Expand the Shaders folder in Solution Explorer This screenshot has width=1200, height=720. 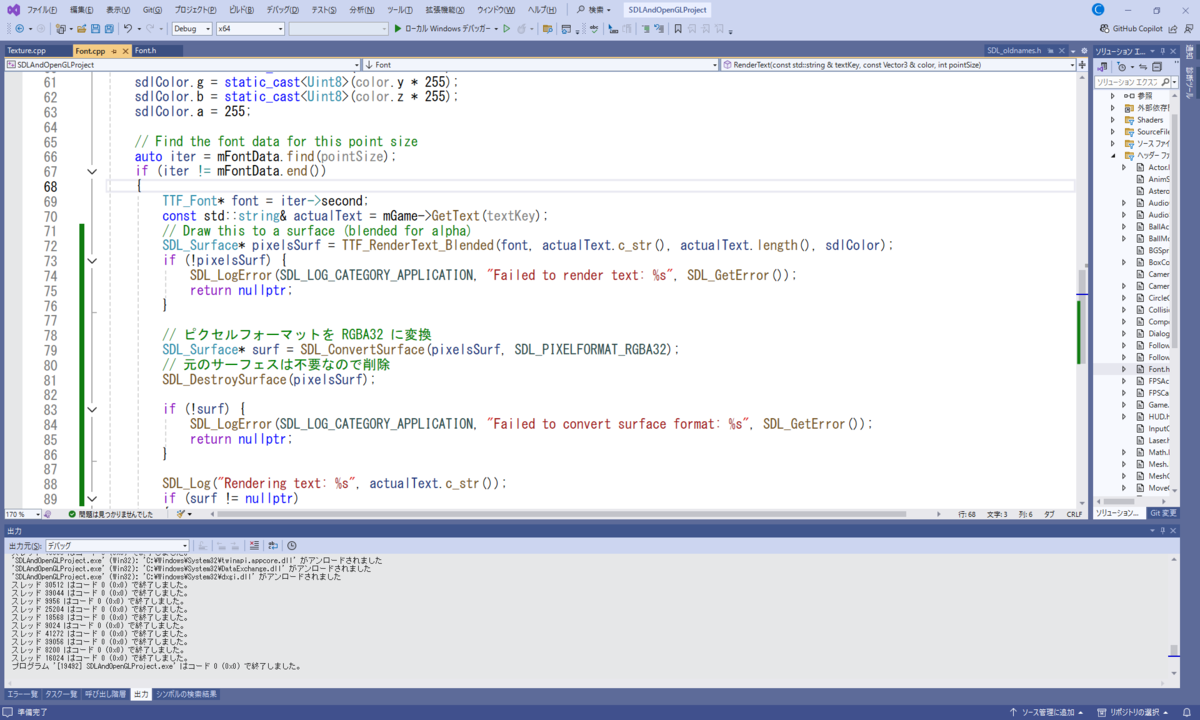coord(1112,120)
